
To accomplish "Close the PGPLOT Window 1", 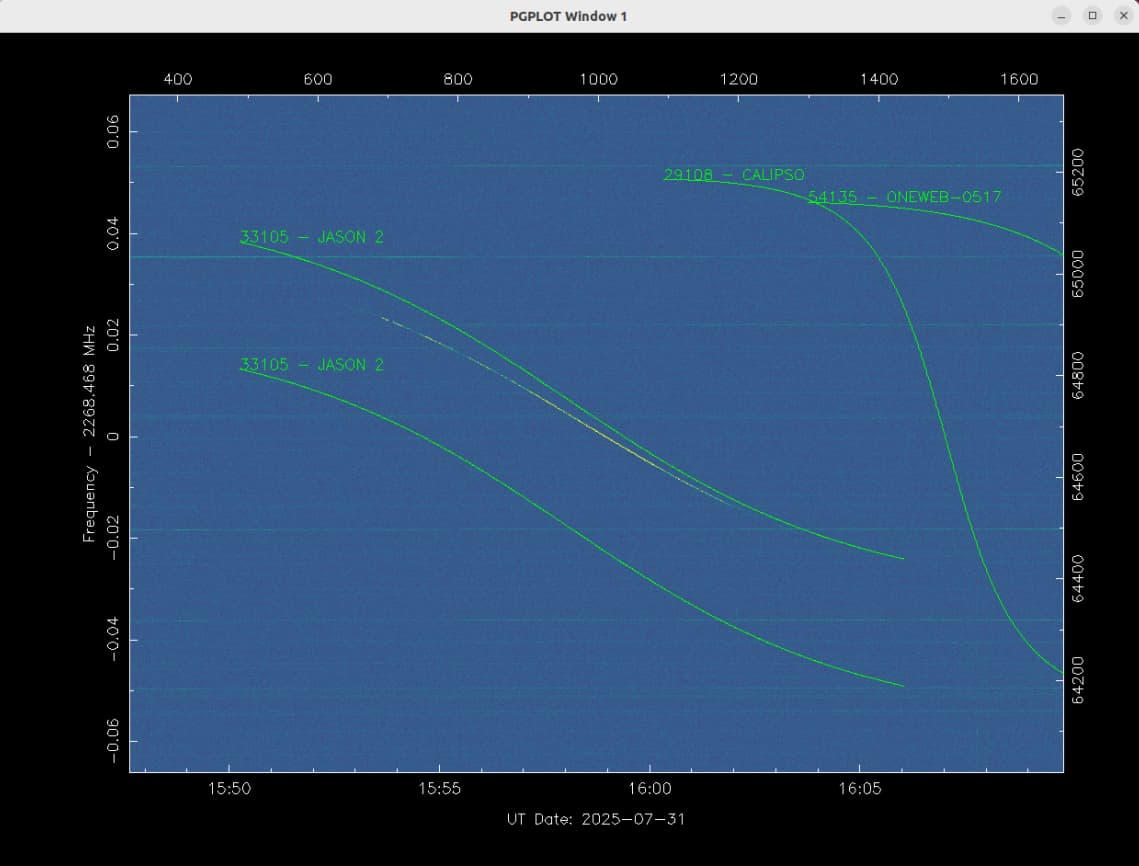I will pos(1123,16).
